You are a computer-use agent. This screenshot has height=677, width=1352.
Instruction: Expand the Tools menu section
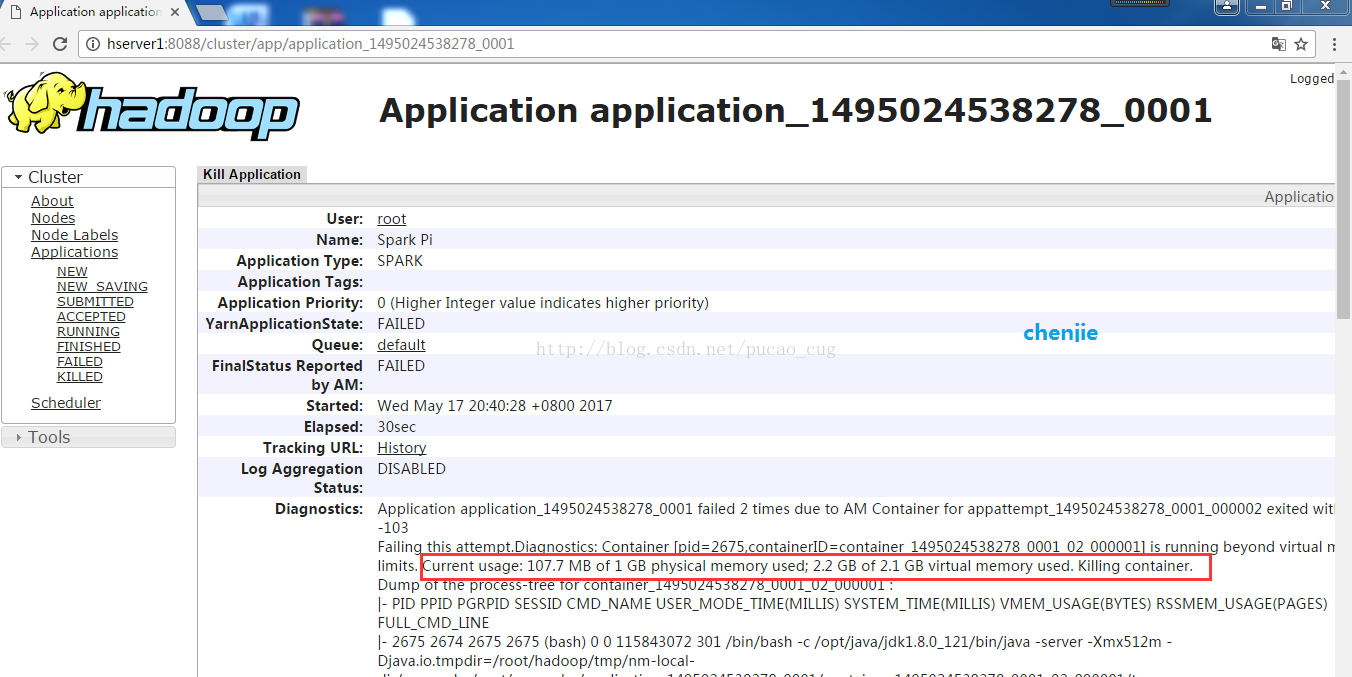89,437
